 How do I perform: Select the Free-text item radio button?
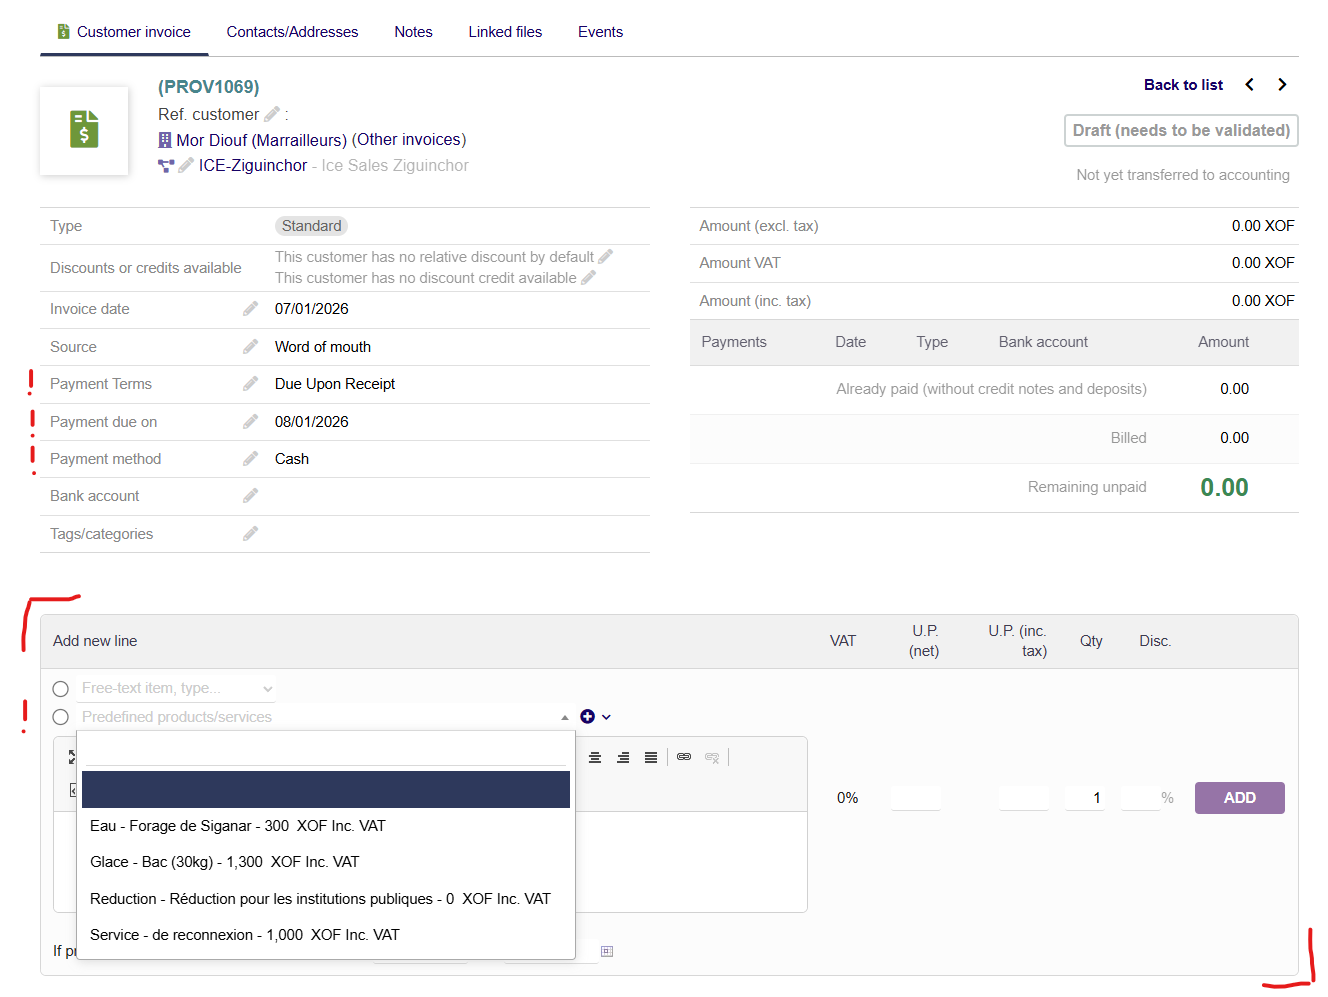point(61,689)
